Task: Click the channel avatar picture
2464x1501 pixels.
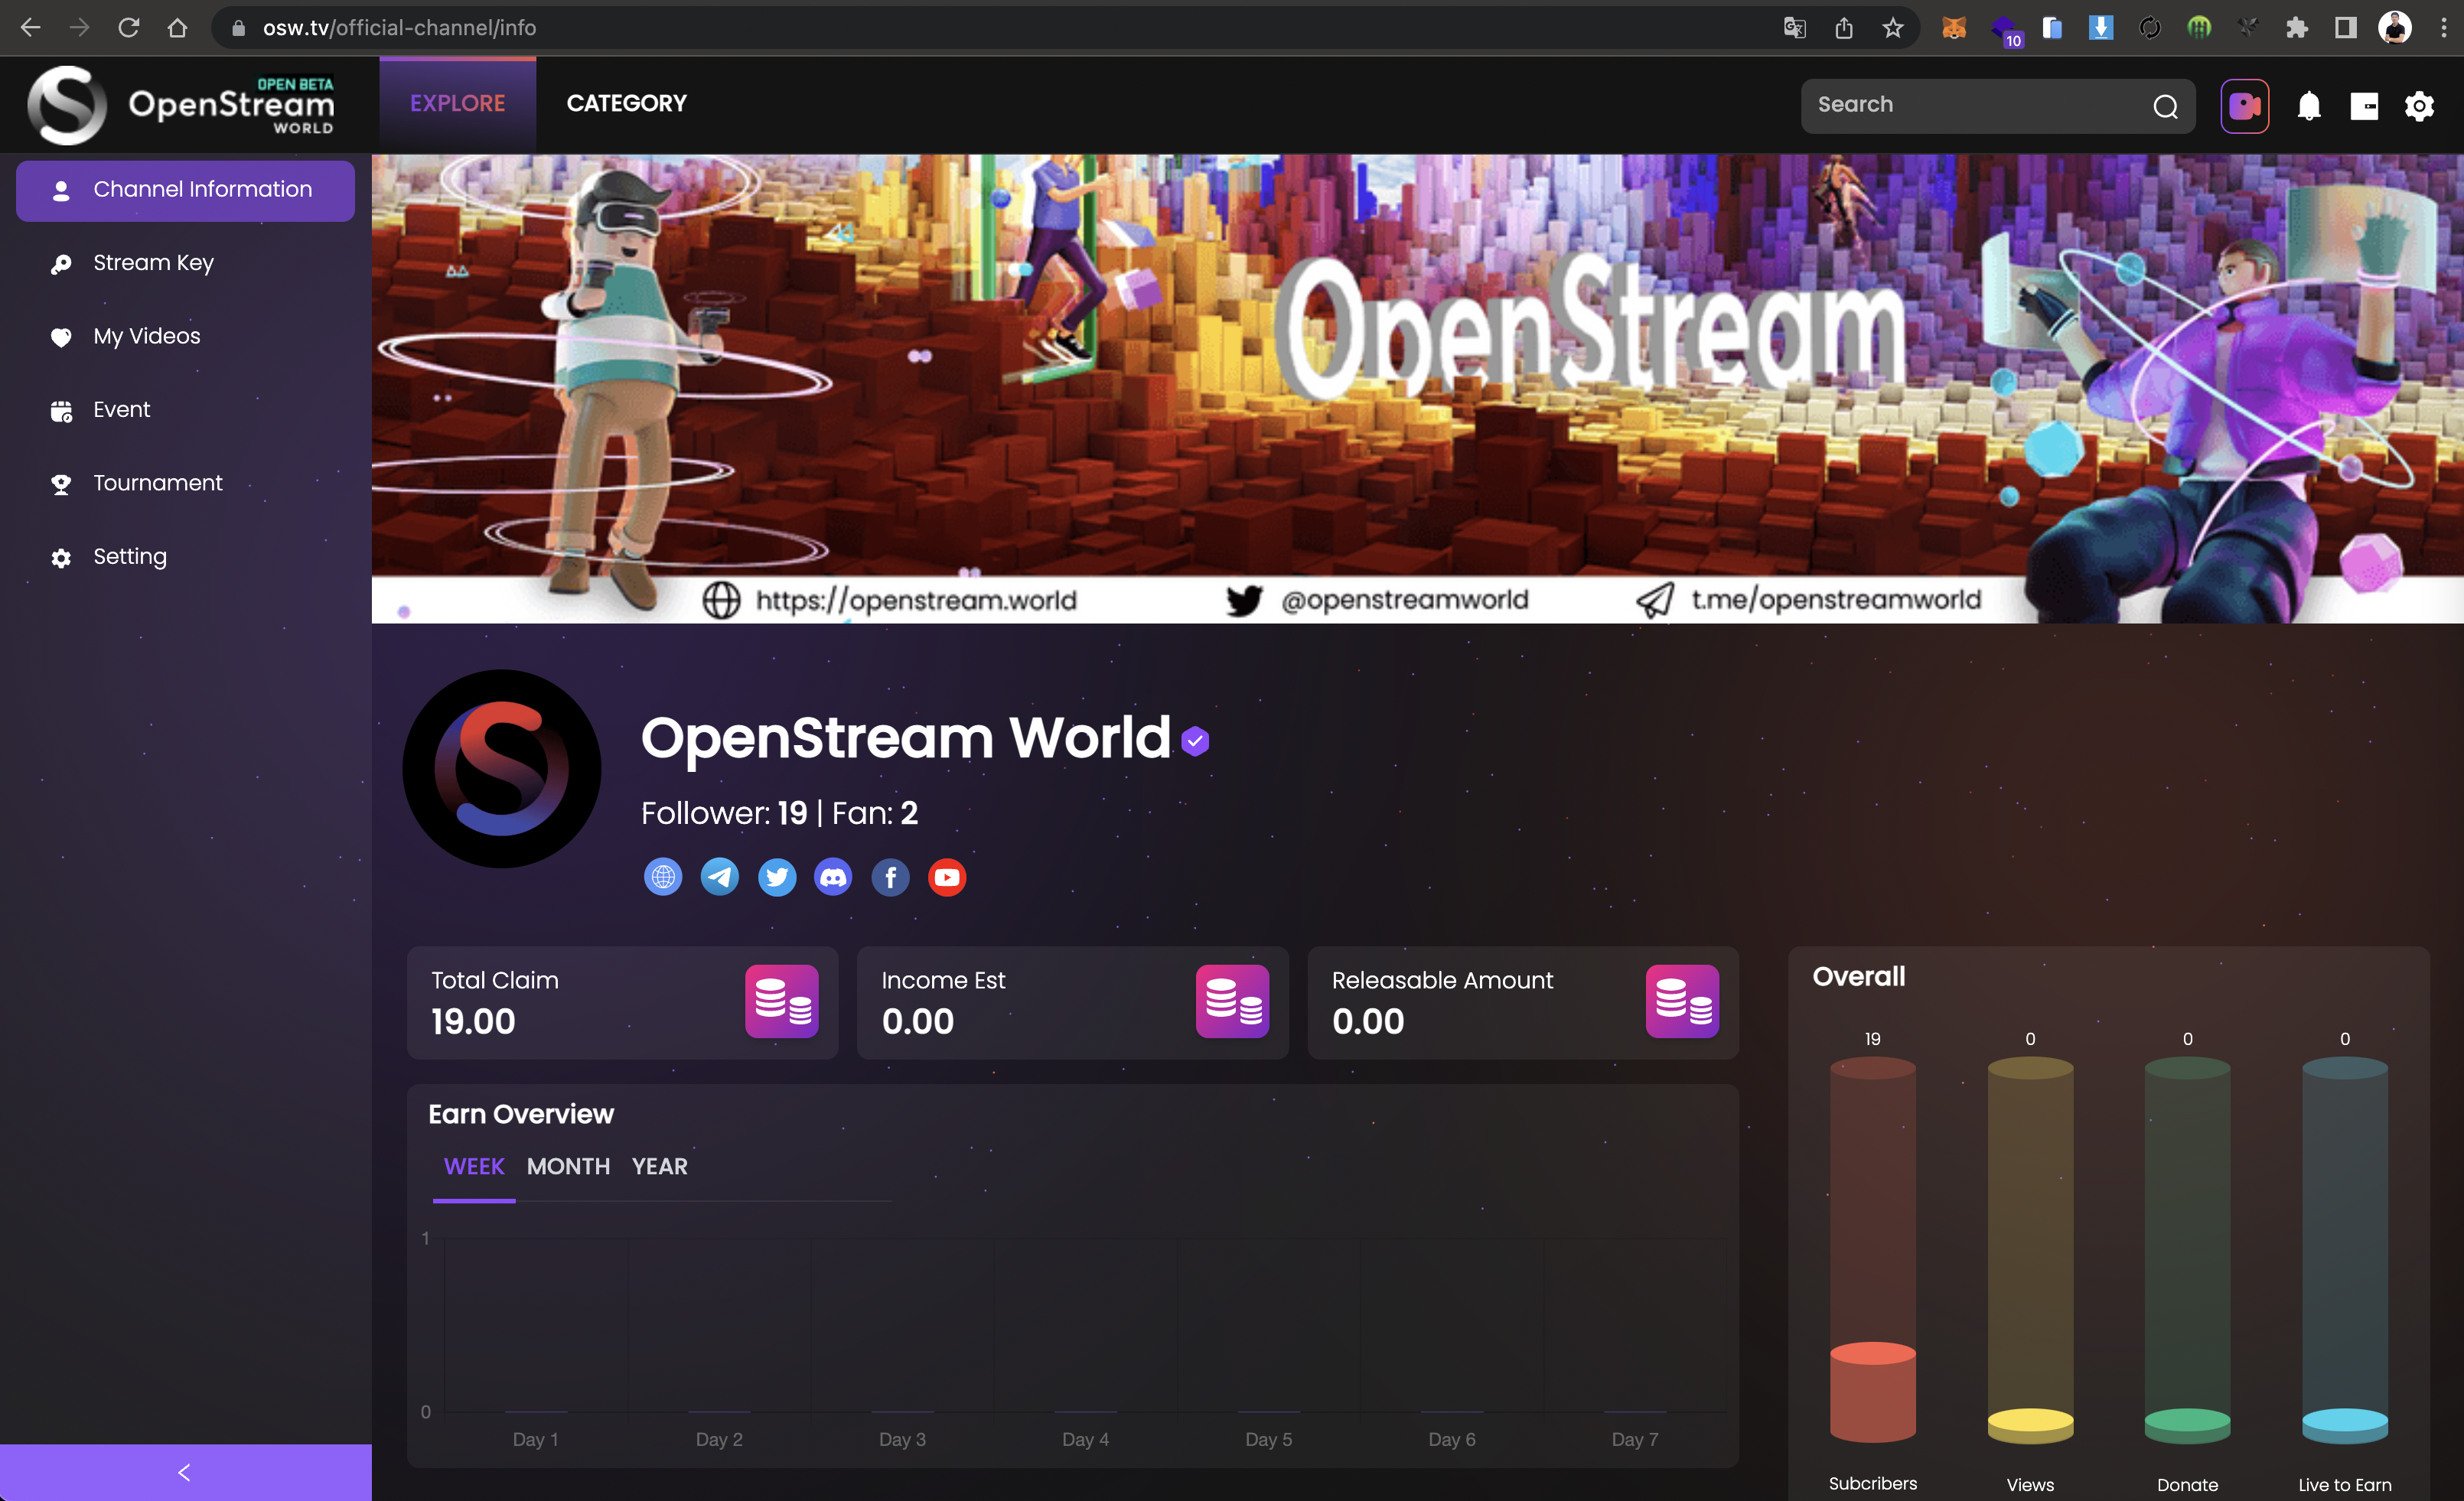Action: click(x=501, y=768)
